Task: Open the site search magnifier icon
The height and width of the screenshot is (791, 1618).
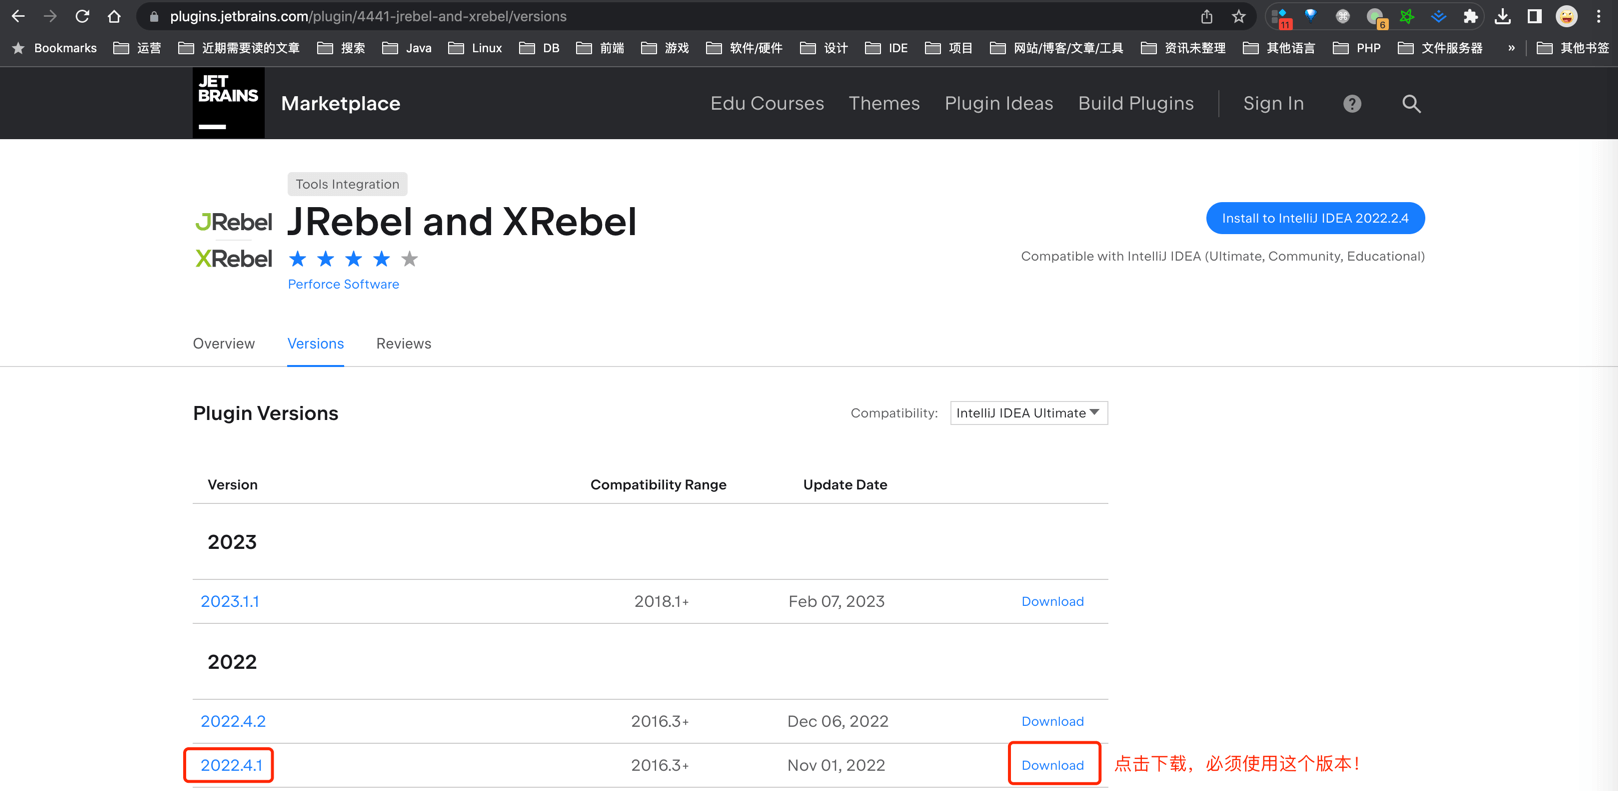Action: point(1411,104)
